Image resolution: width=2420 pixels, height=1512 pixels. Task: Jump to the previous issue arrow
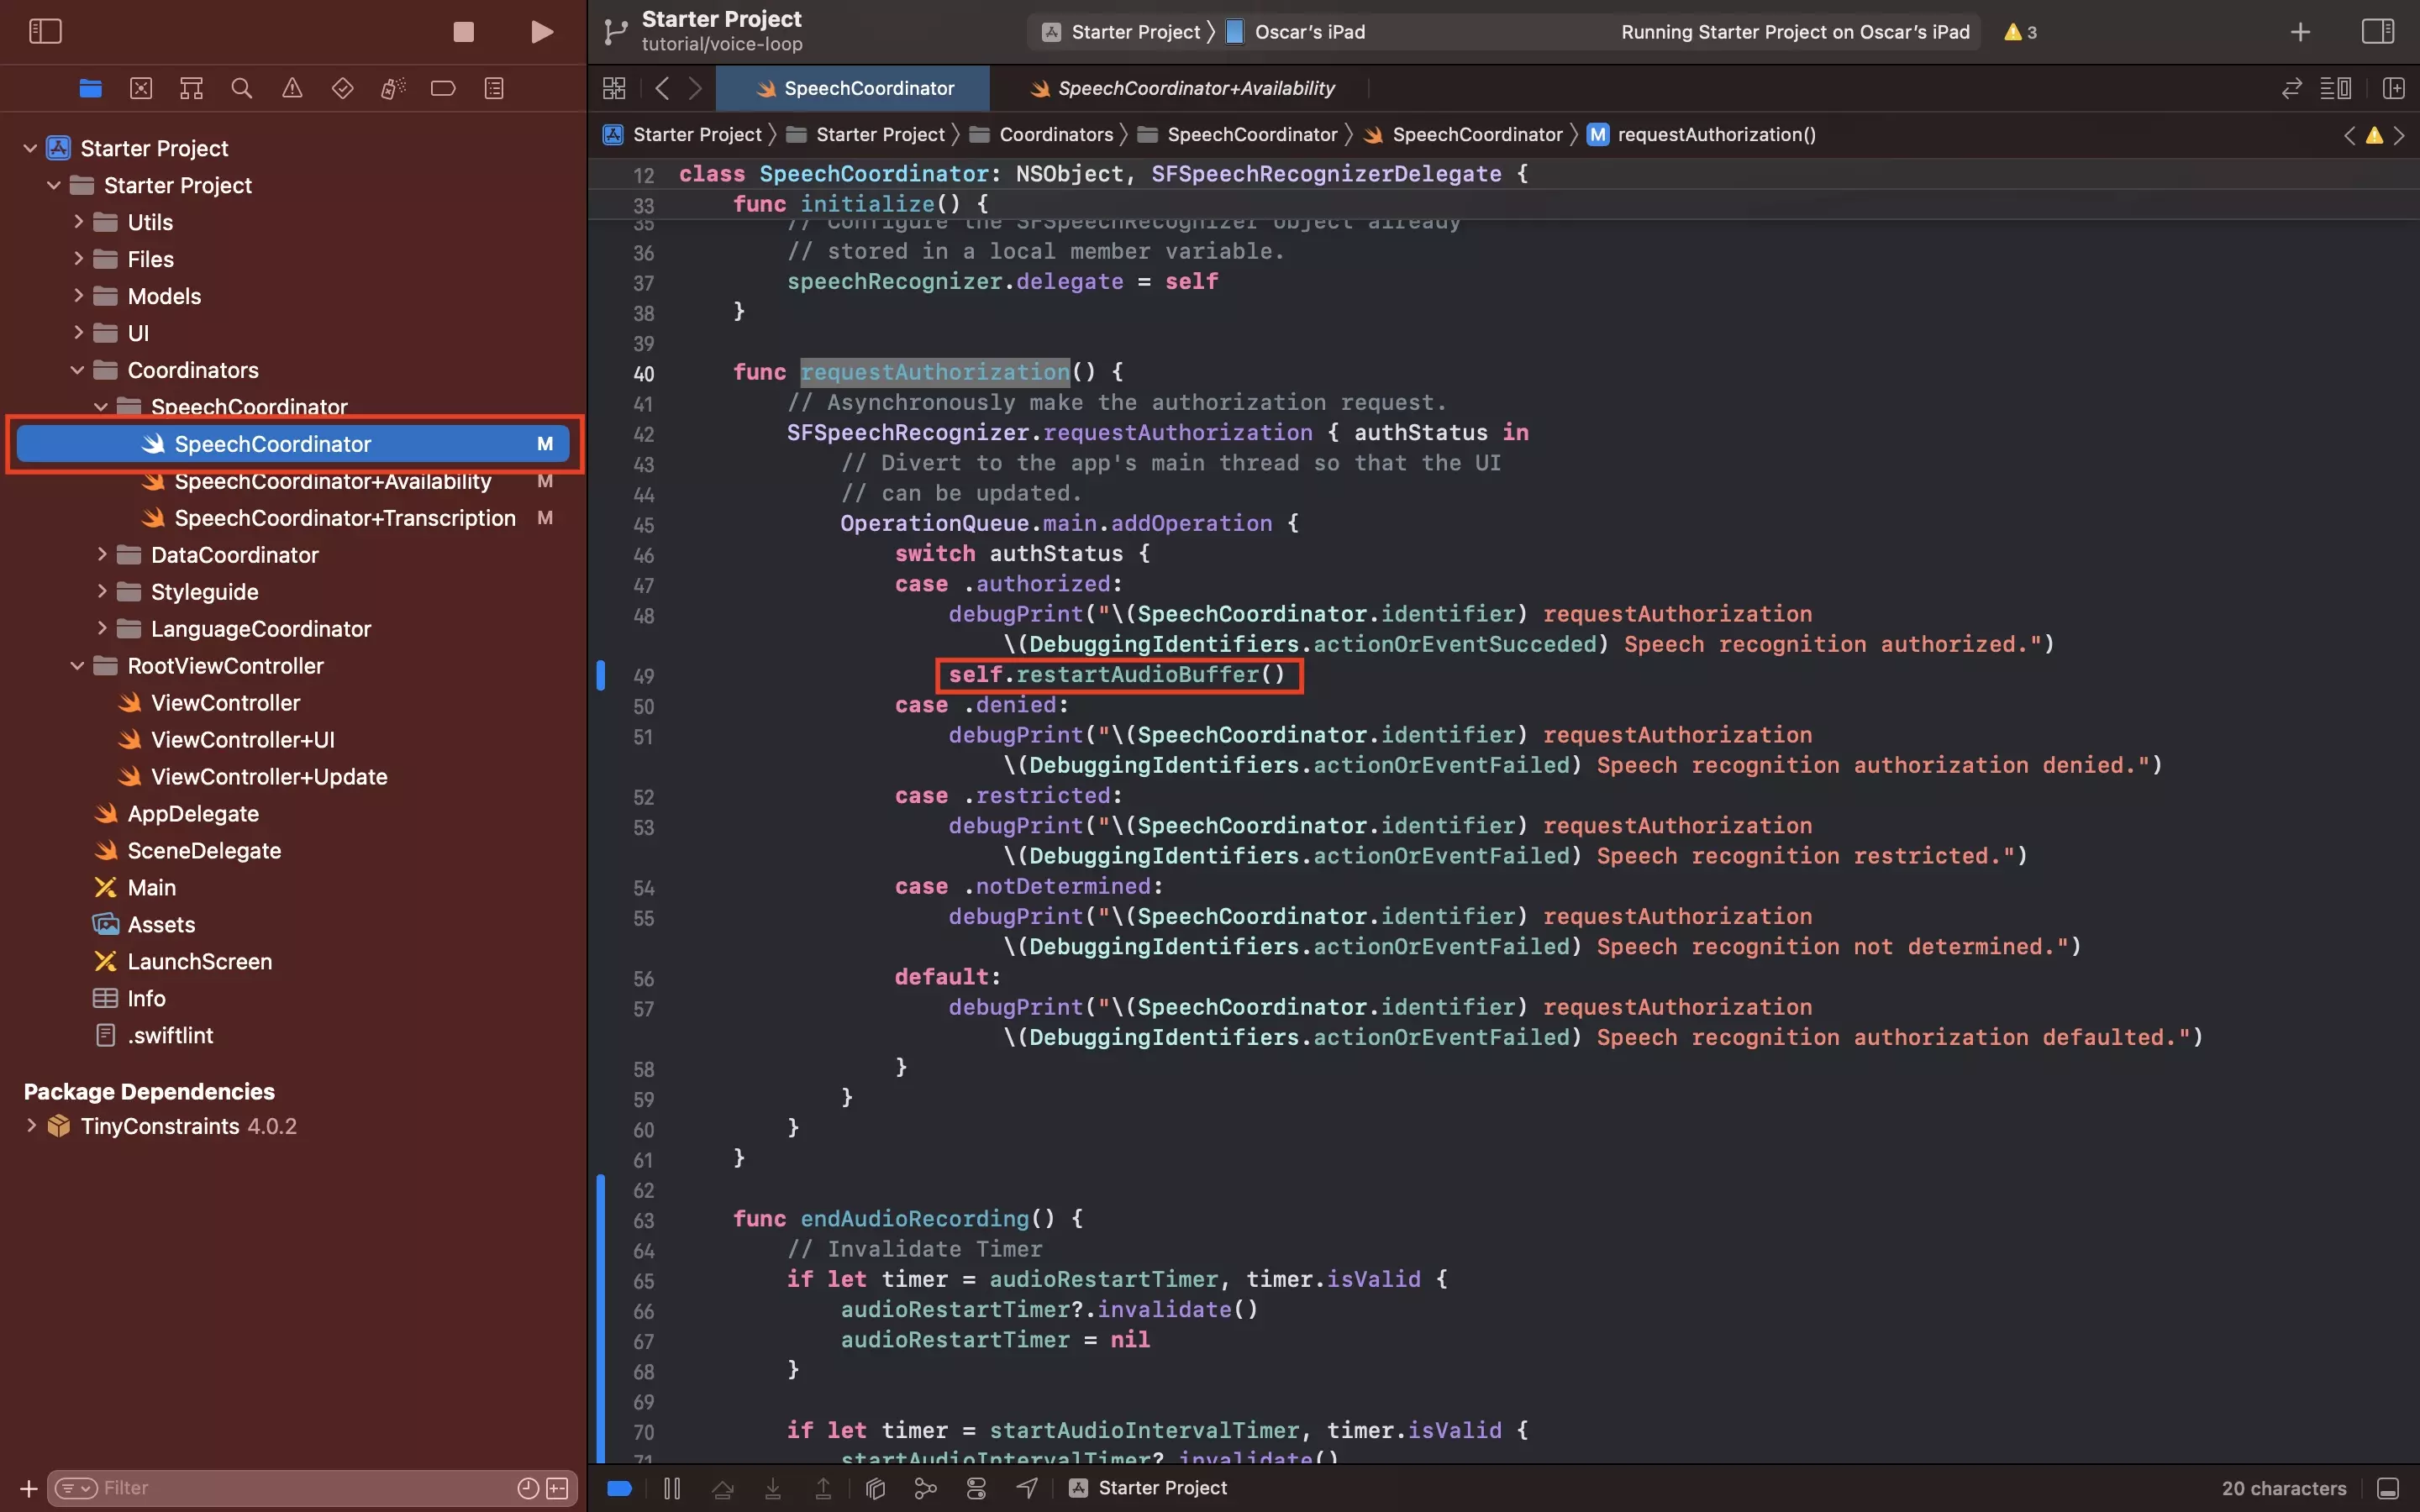[x=2349, y=135]
